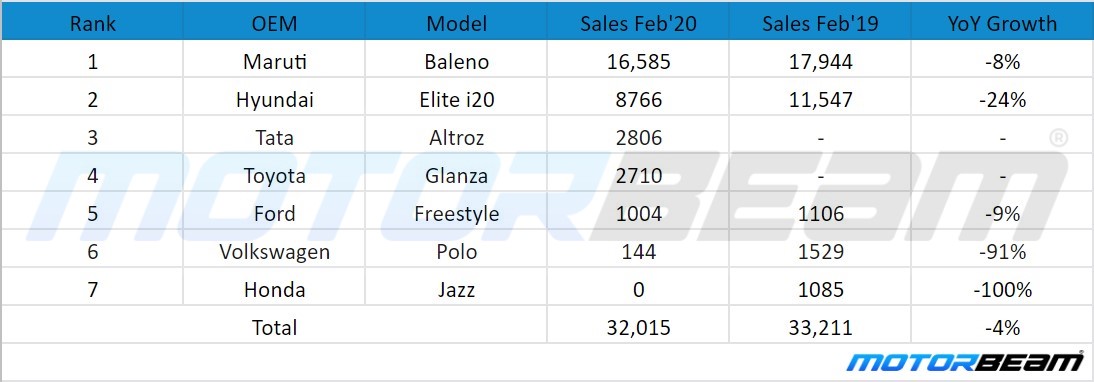
Task: Click the Model column header
Action: click(456, 24)
